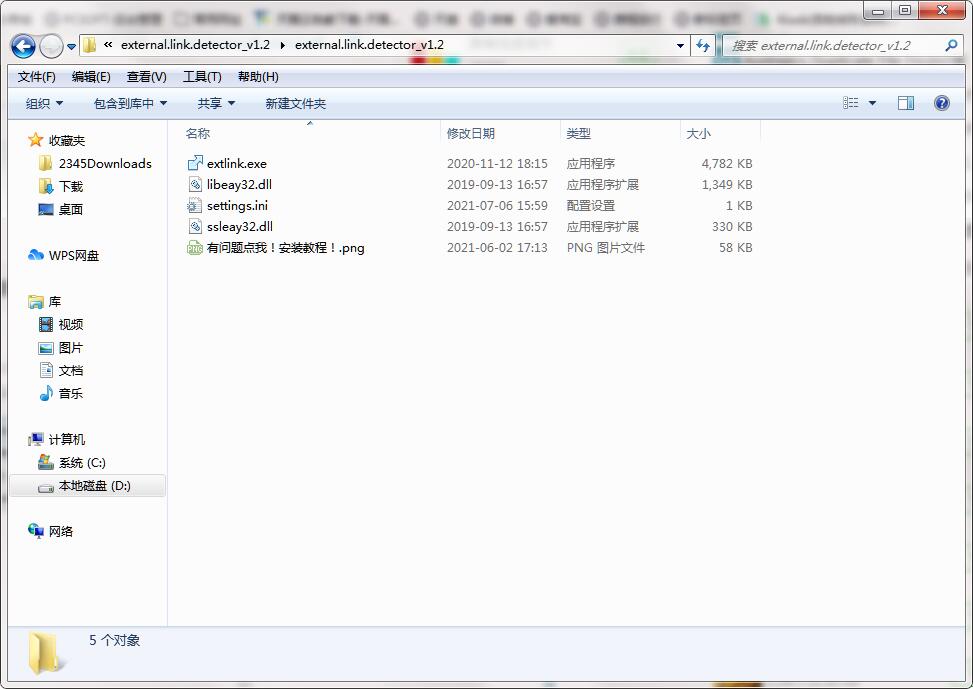973x689 pixels.
Task: Expand the address bar history dropdown
Action: [680, 45]
